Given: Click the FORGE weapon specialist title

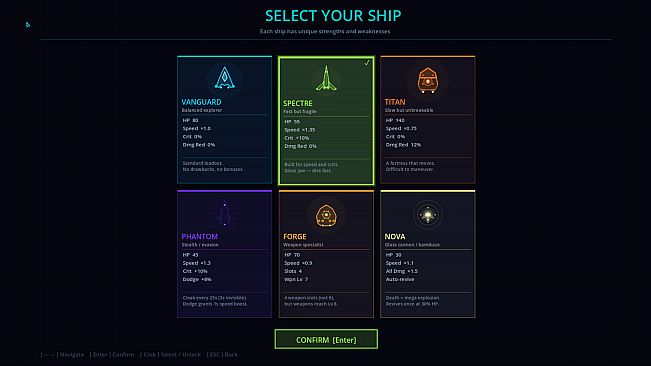Looking at the screenshot, I should 295,237.
